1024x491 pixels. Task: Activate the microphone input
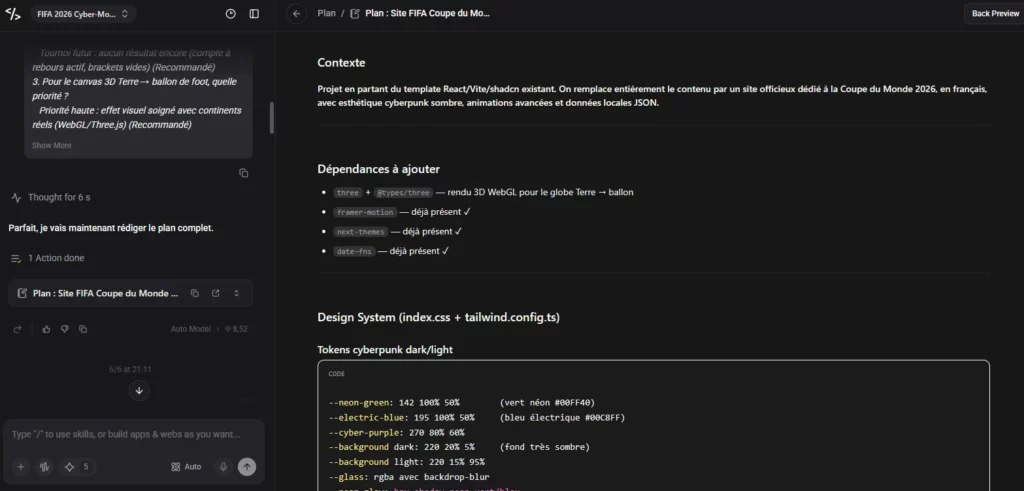coord(223,467)
